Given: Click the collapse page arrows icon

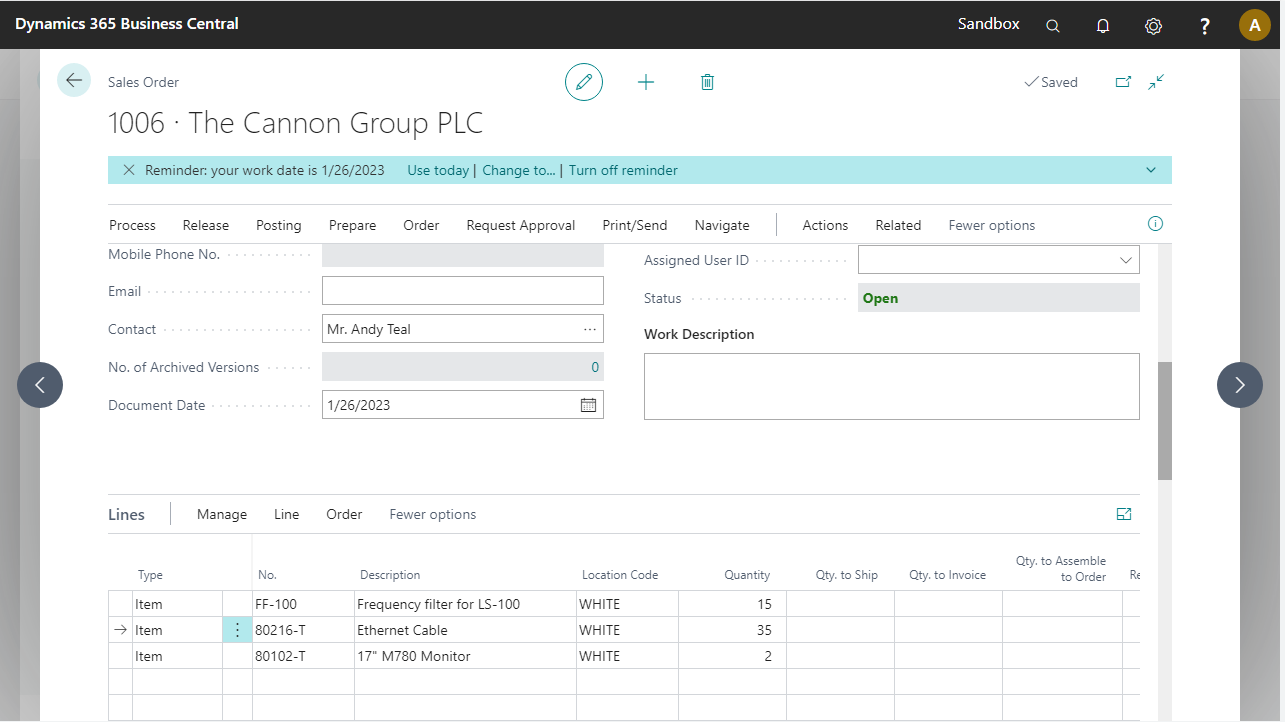Looking at the screenshot, I should click(x=1156, y=82).
